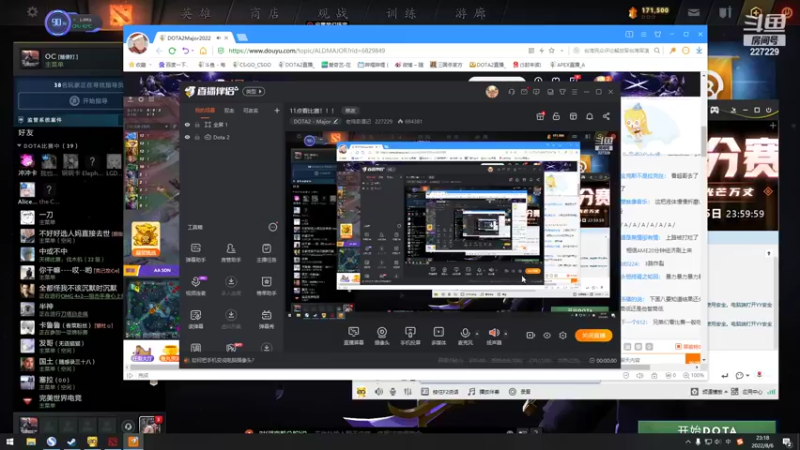The image size is (800, 450).
Task: Open the streaming app hamburger menu
Action: point(574,92)
